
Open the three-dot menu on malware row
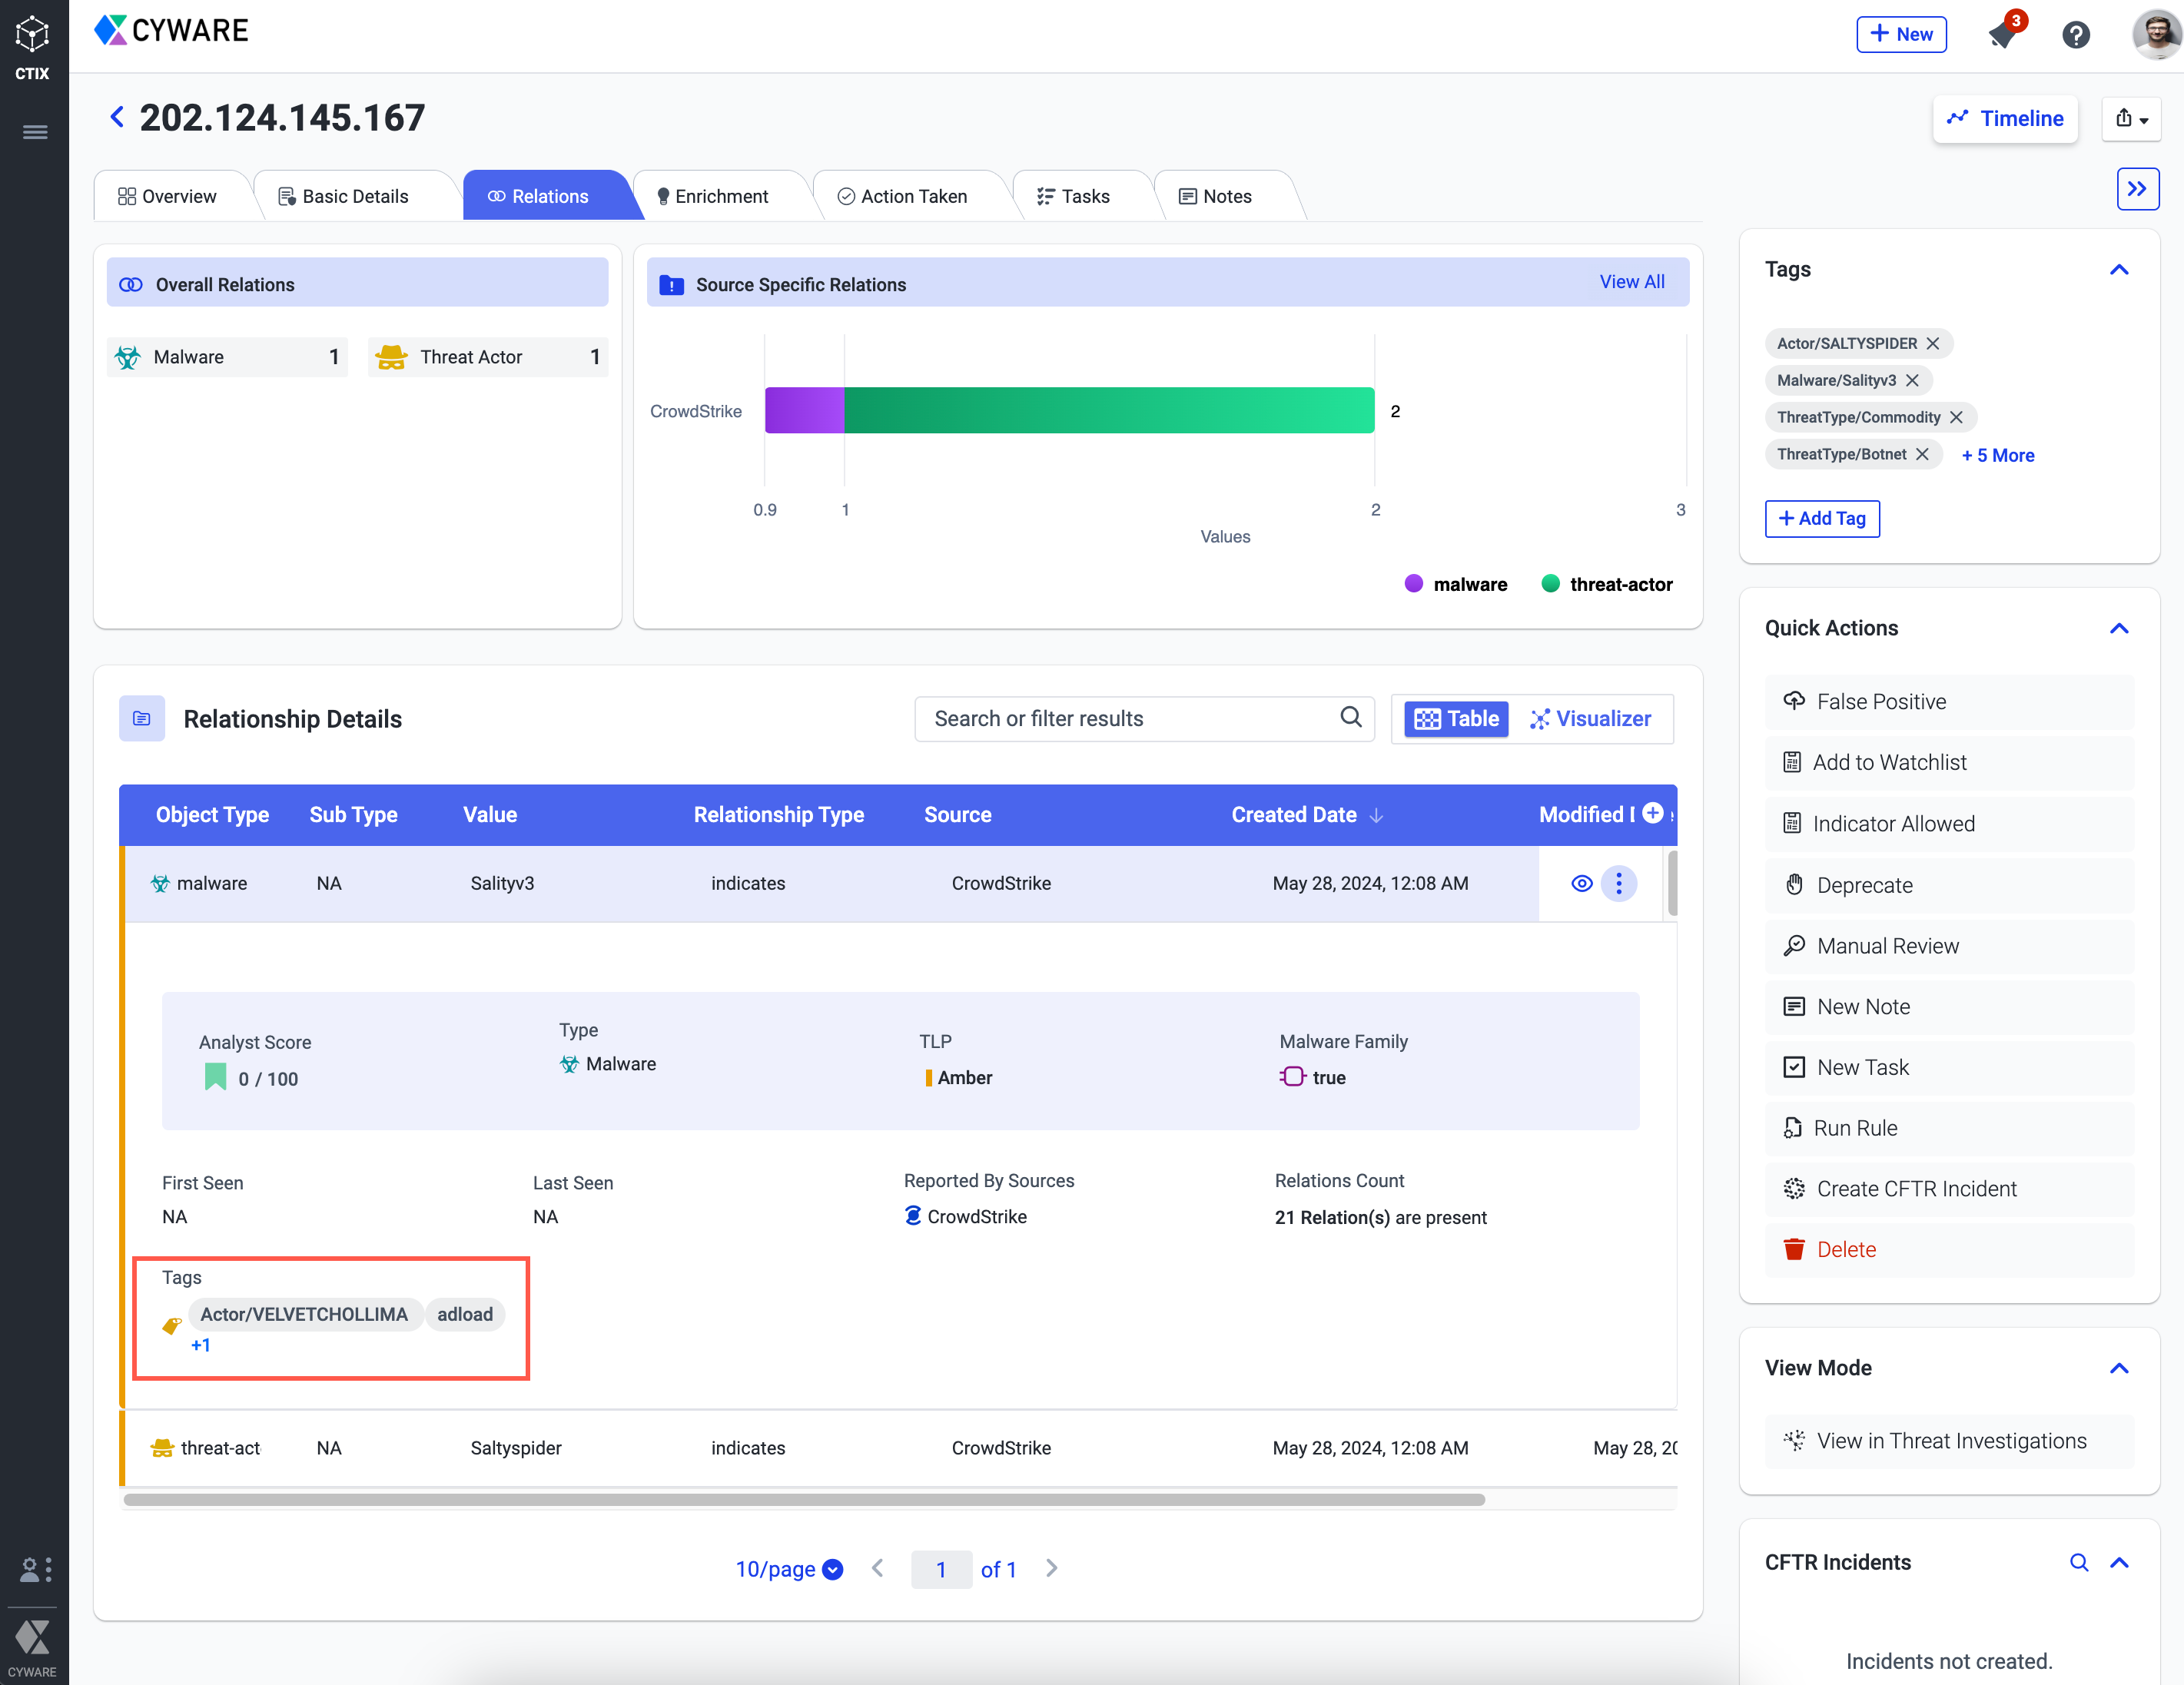point(1618,883)
